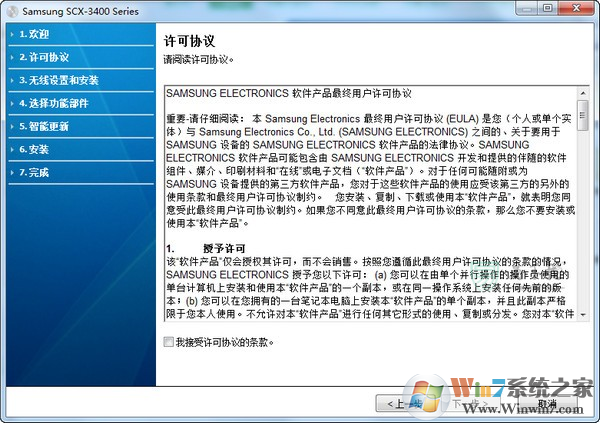Select step 6 Install in the sidebar
The image size is (600, 423).
point(81,149)
